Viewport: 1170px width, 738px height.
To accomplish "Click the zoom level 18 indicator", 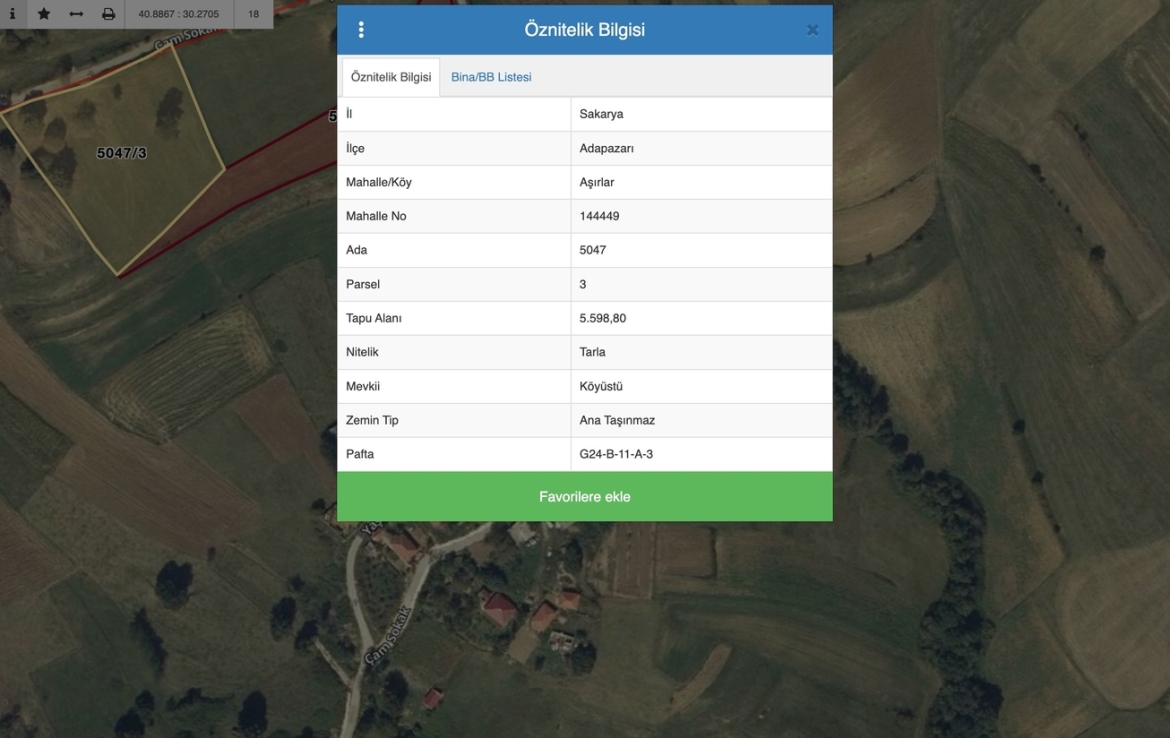I will tap(253, 14).
